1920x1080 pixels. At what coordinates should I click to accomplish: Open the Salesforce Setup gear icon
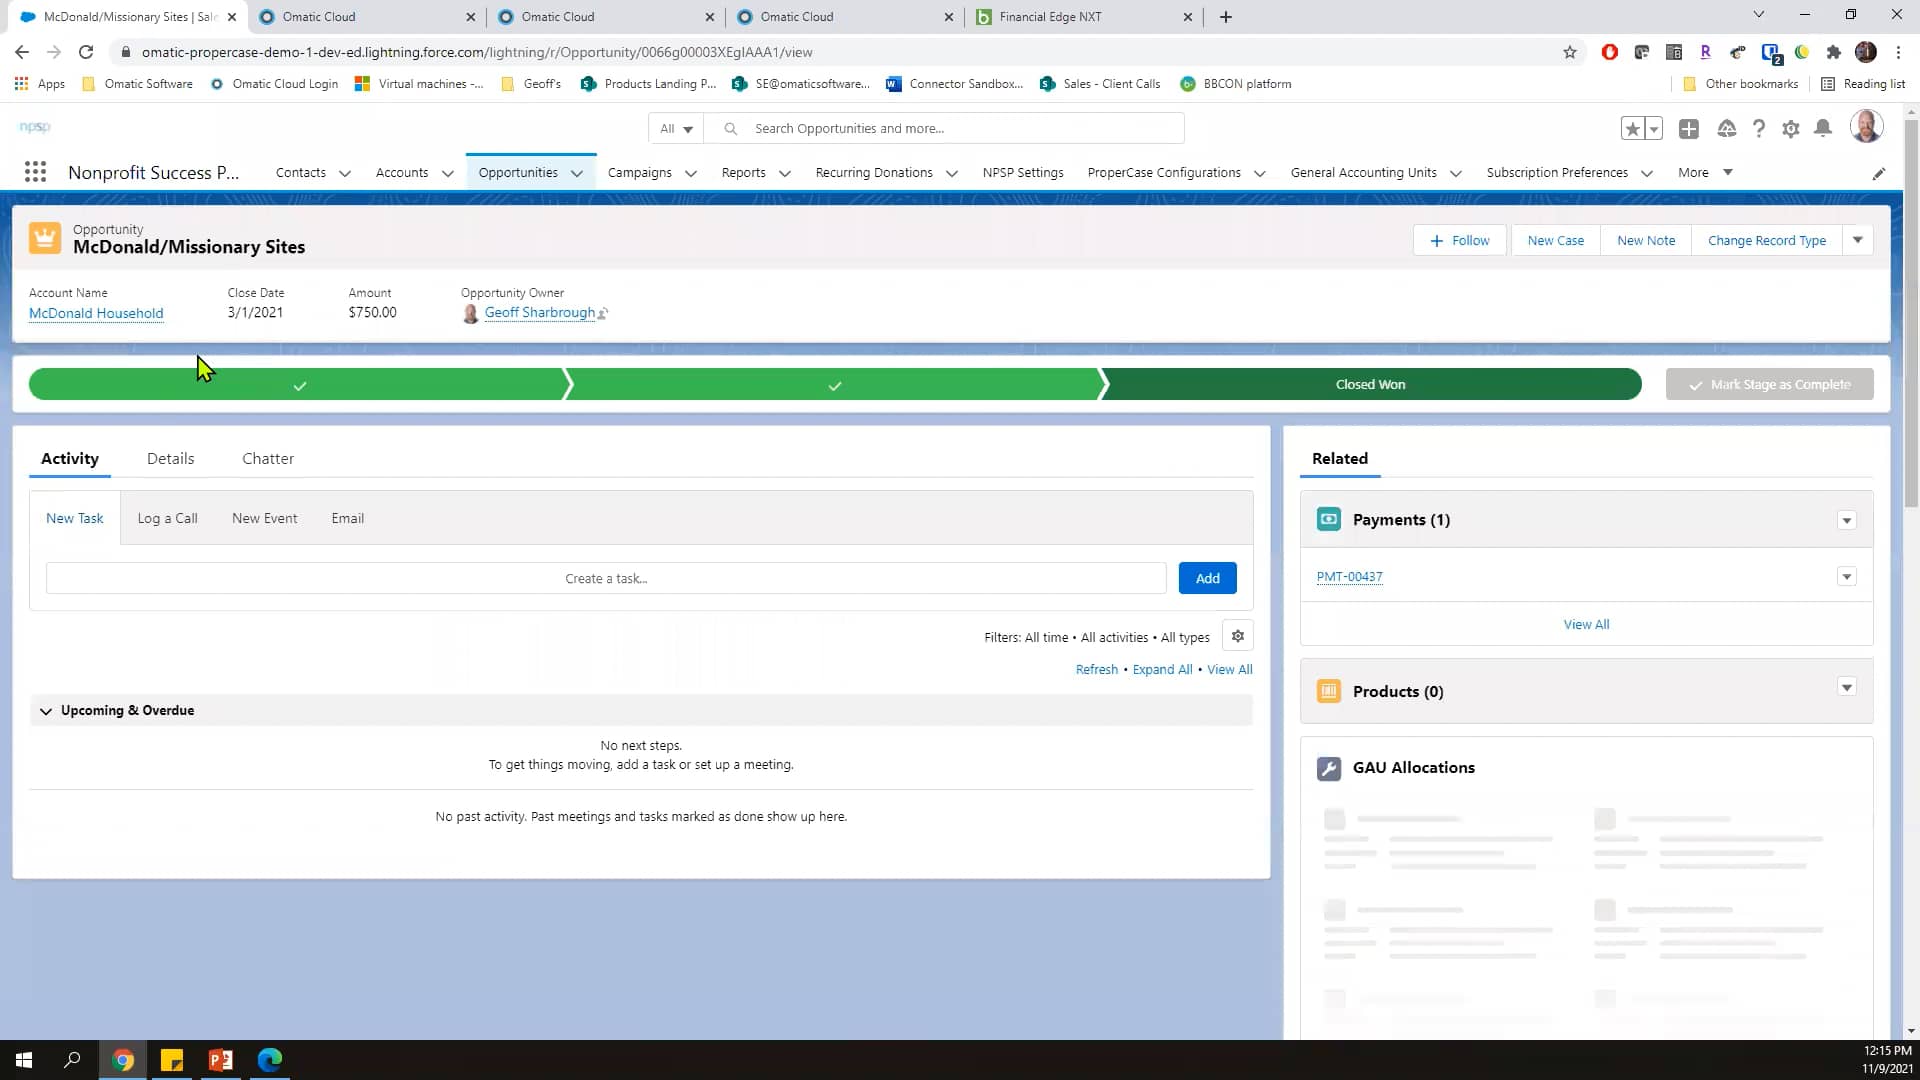coord(1791,129)
